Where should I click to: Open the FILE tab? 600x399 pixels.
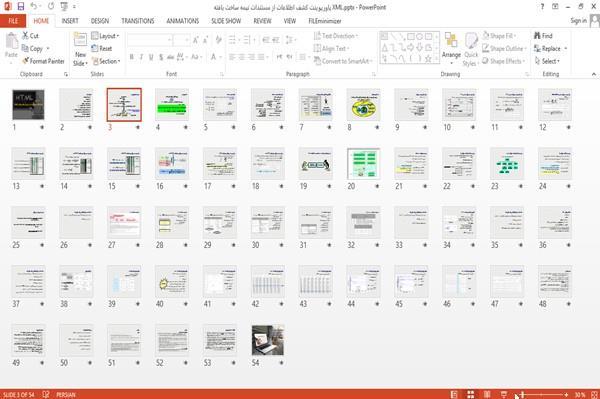click(x=13, y=21)
